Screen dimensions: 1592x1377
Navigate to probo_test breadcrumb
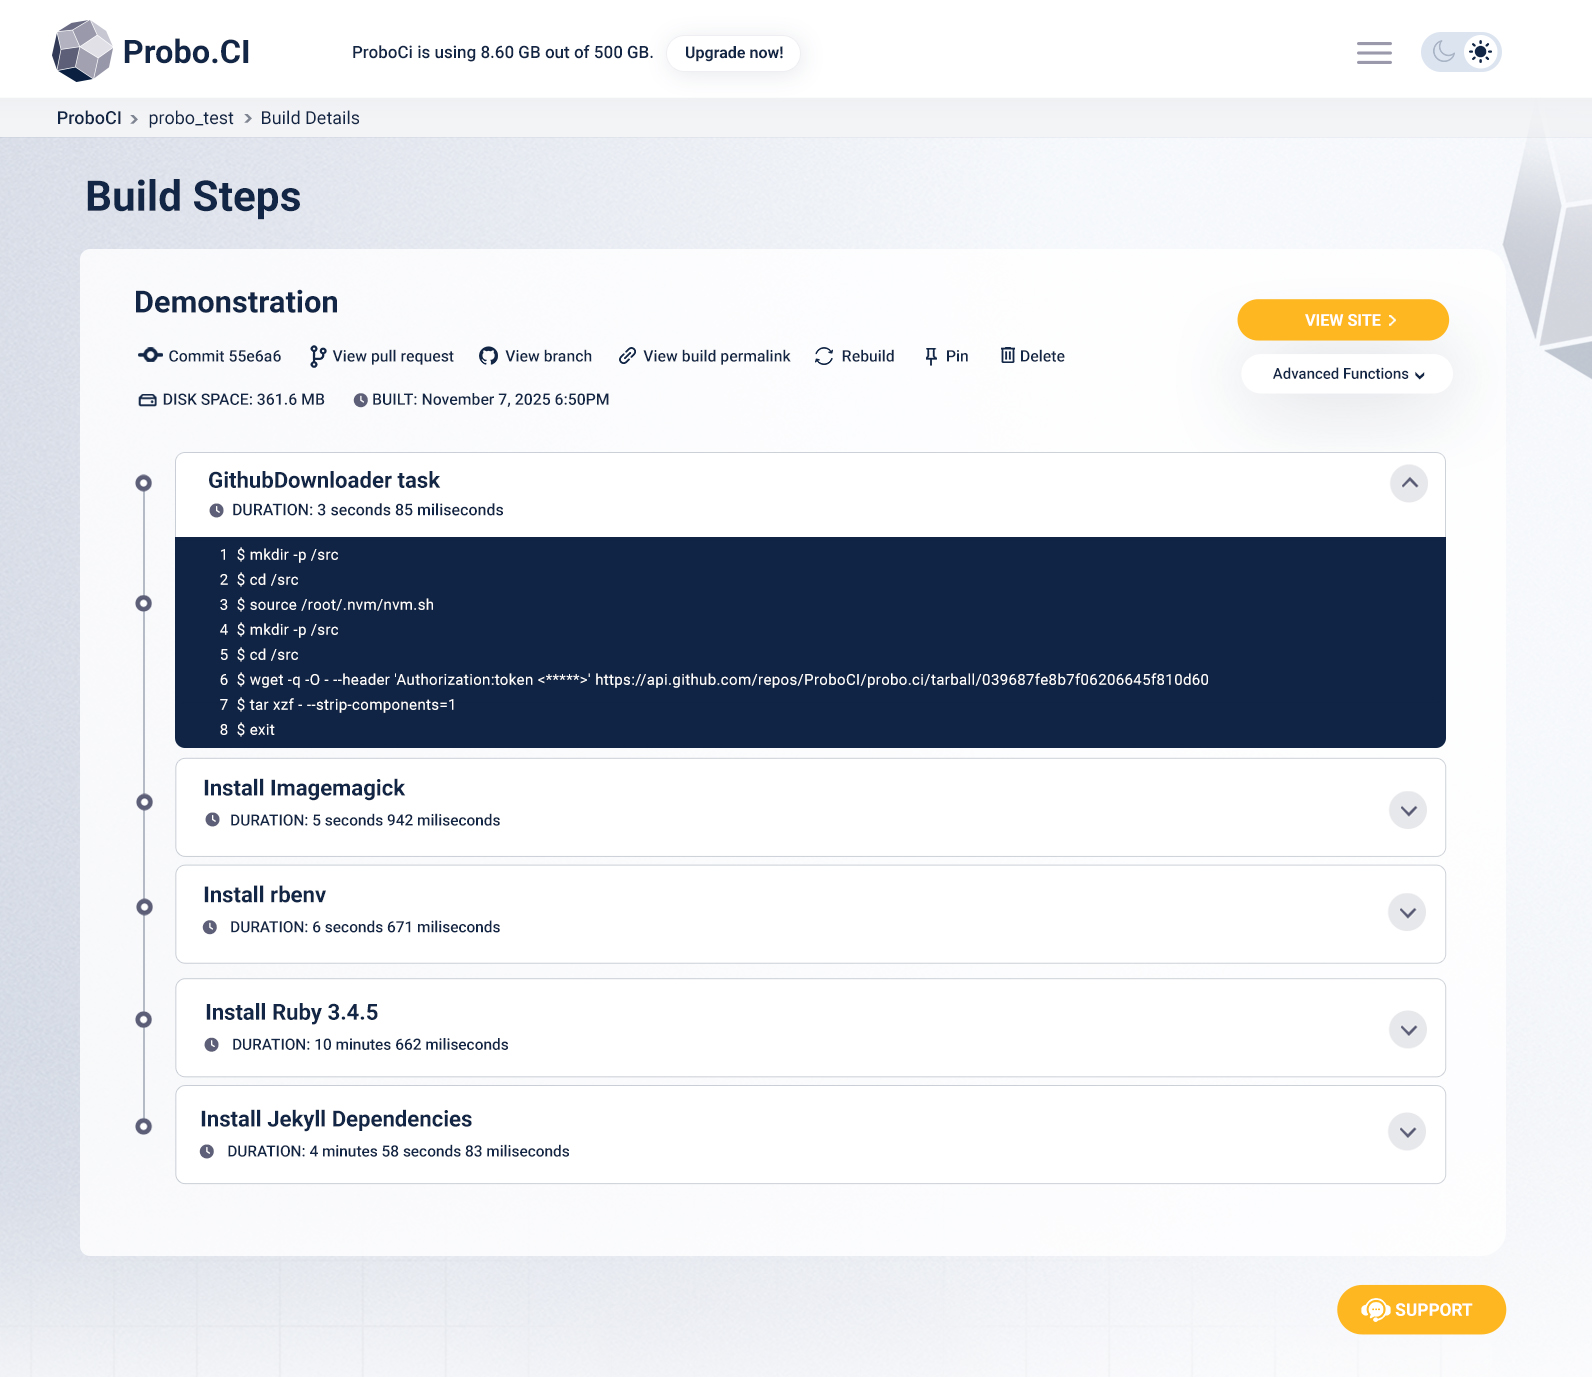coord(191,118)
